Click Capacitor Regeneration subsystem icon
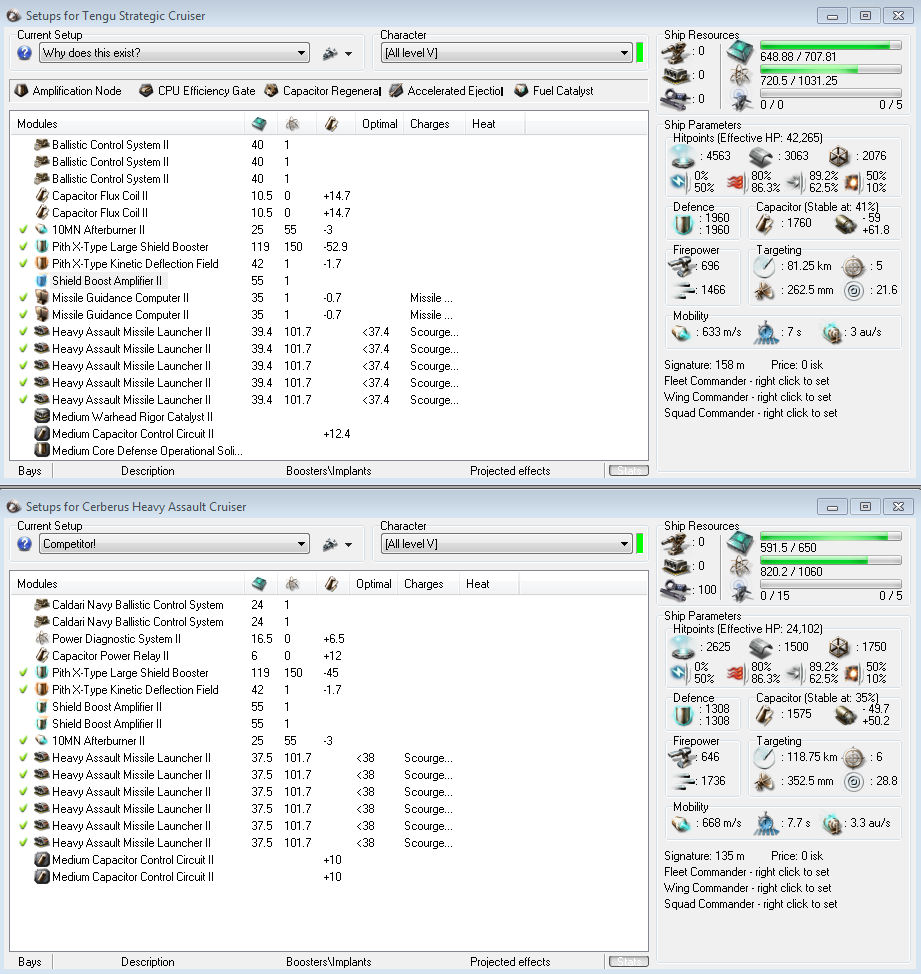Viewport: 921px width, 974px height. (271, 91)
